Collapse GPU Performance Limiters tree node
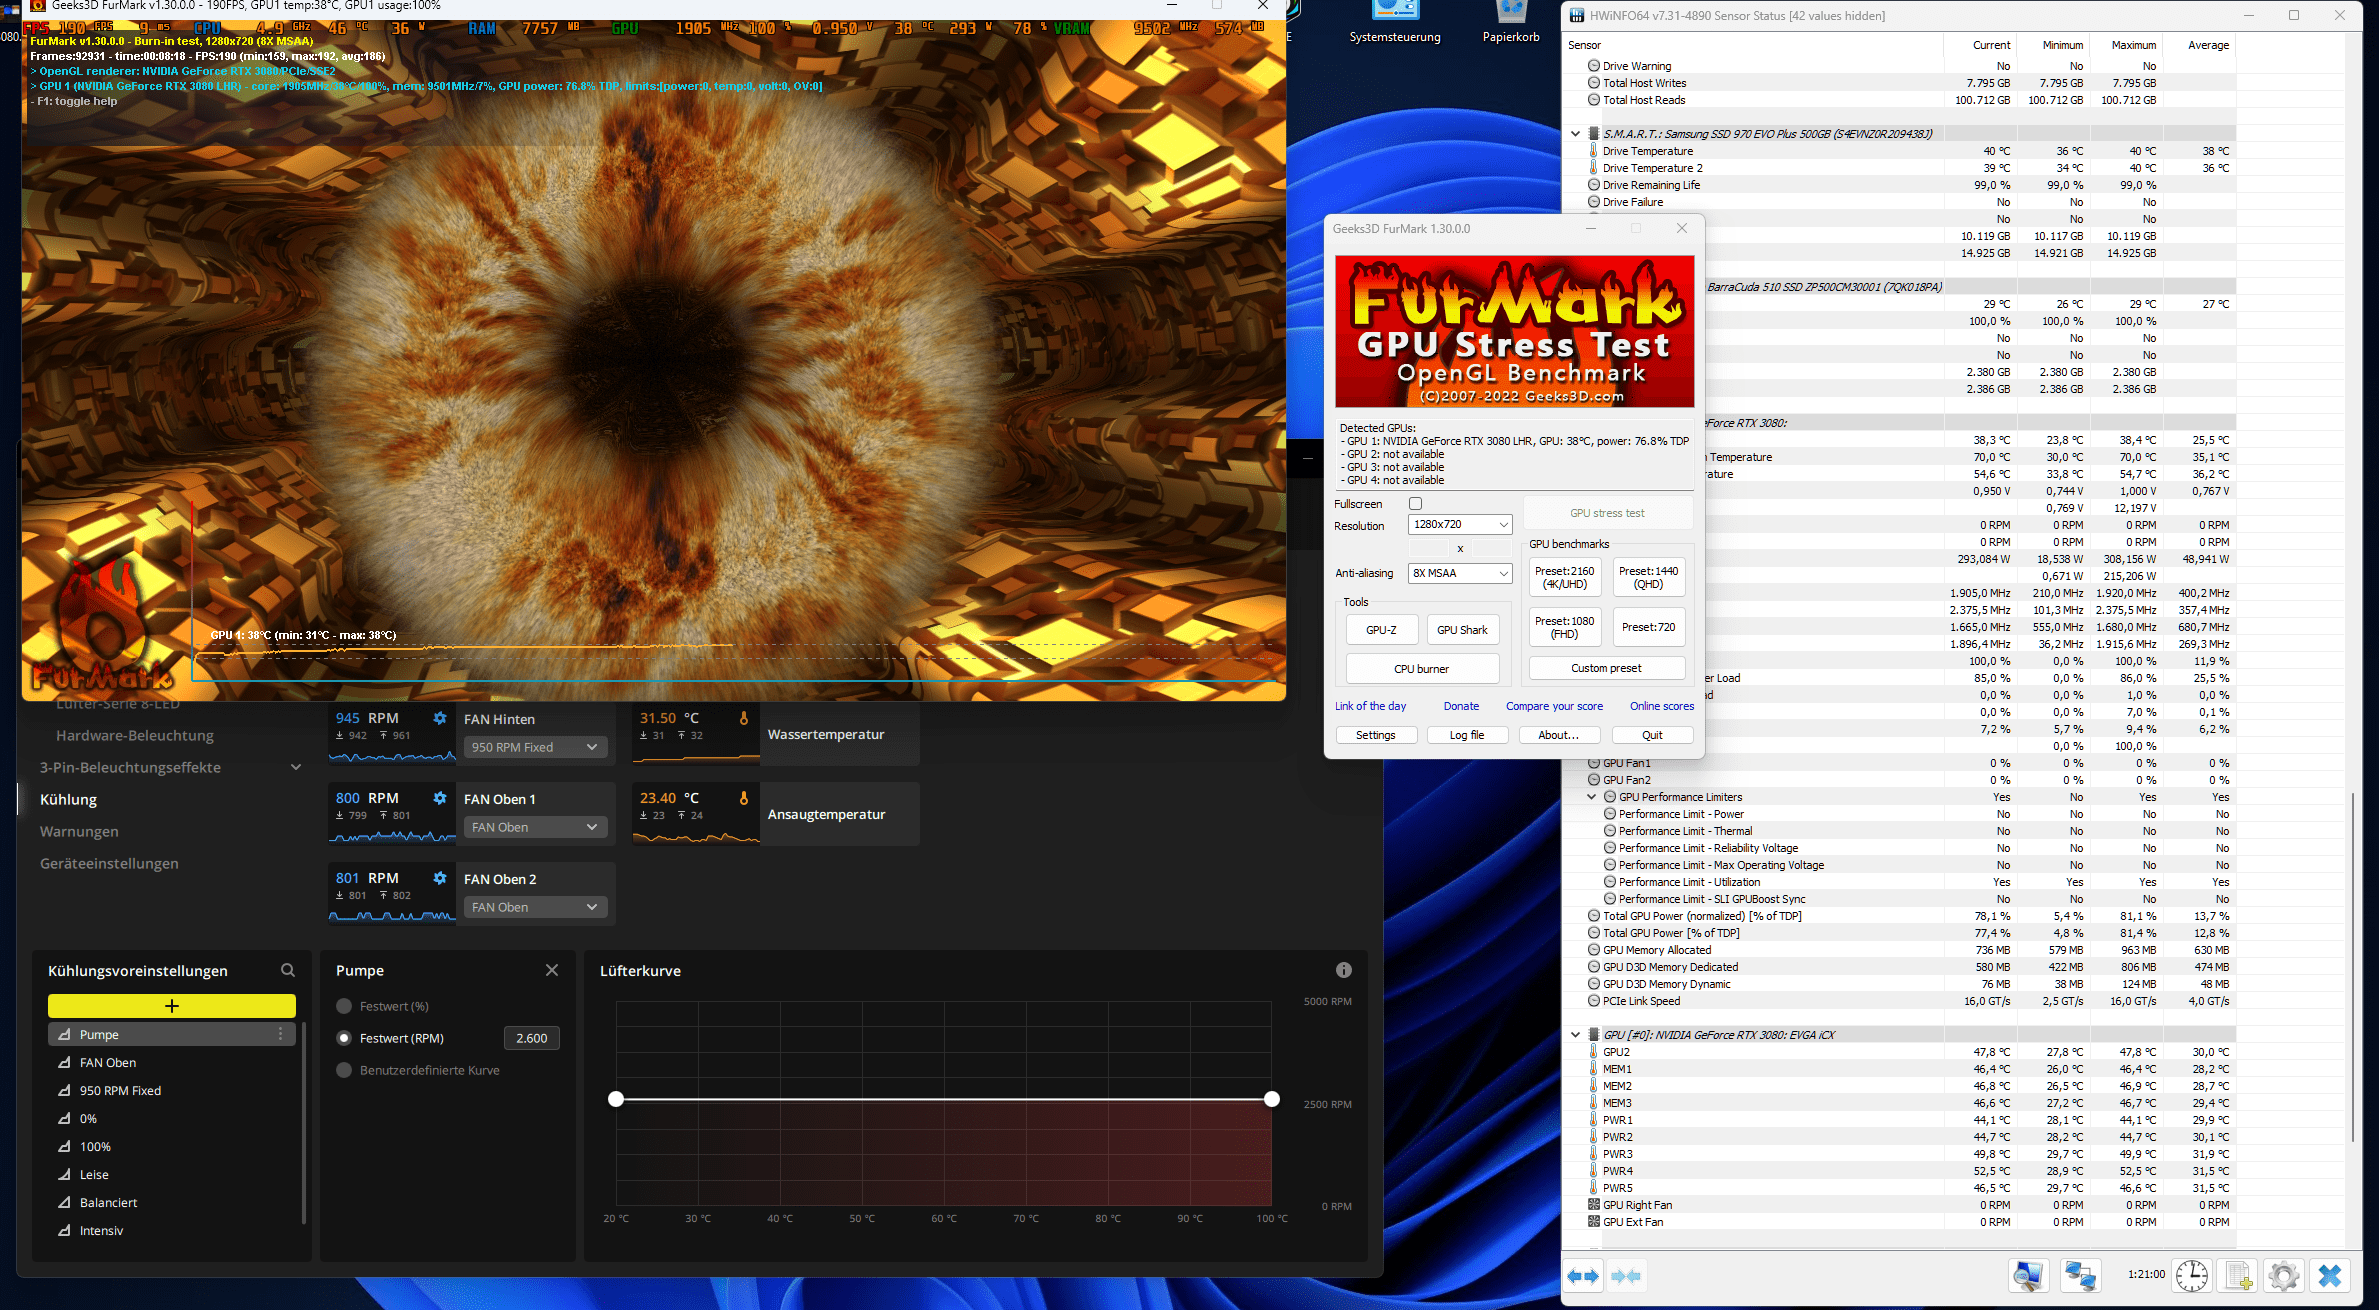2379x1310 pixels. [1592, 797]
